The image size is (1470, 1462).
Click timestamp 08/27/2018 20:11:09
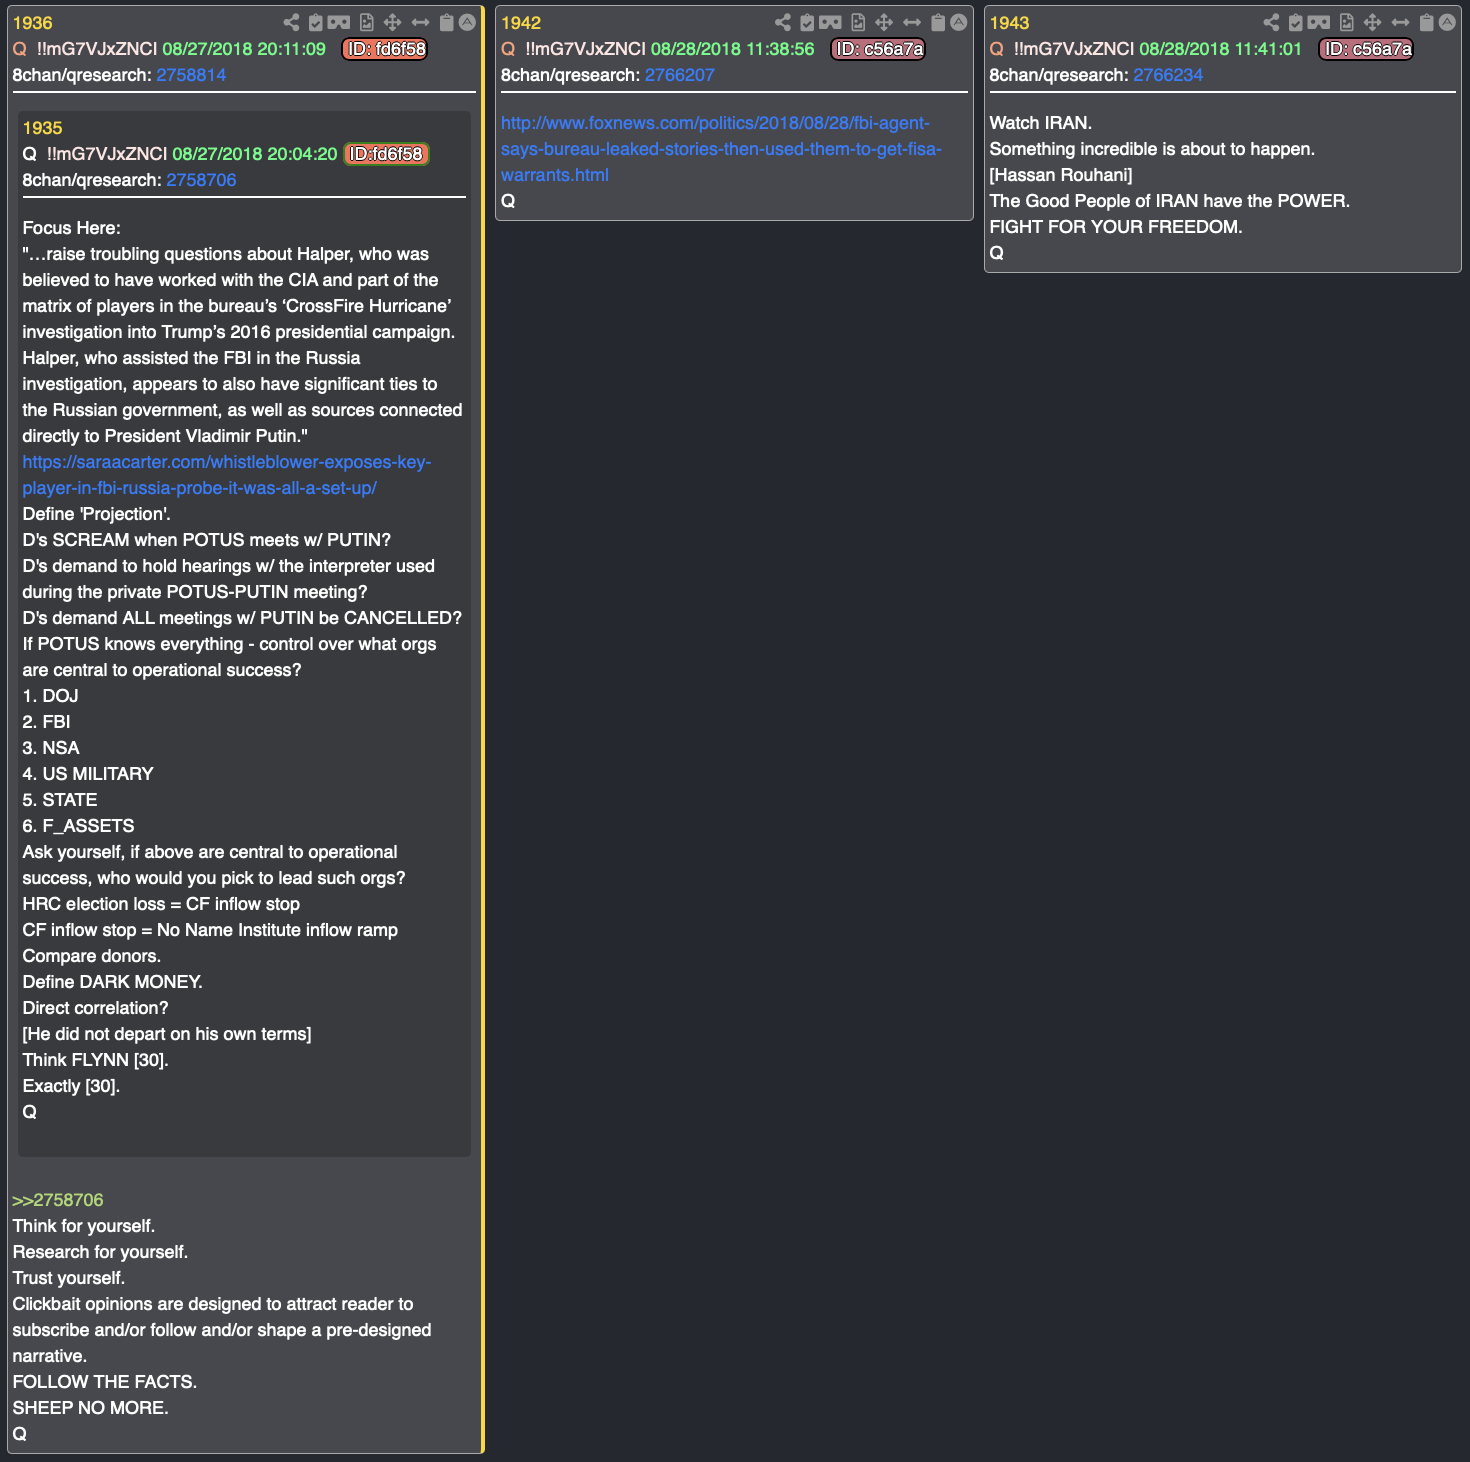pyautogui.click(x=244, y=49)
